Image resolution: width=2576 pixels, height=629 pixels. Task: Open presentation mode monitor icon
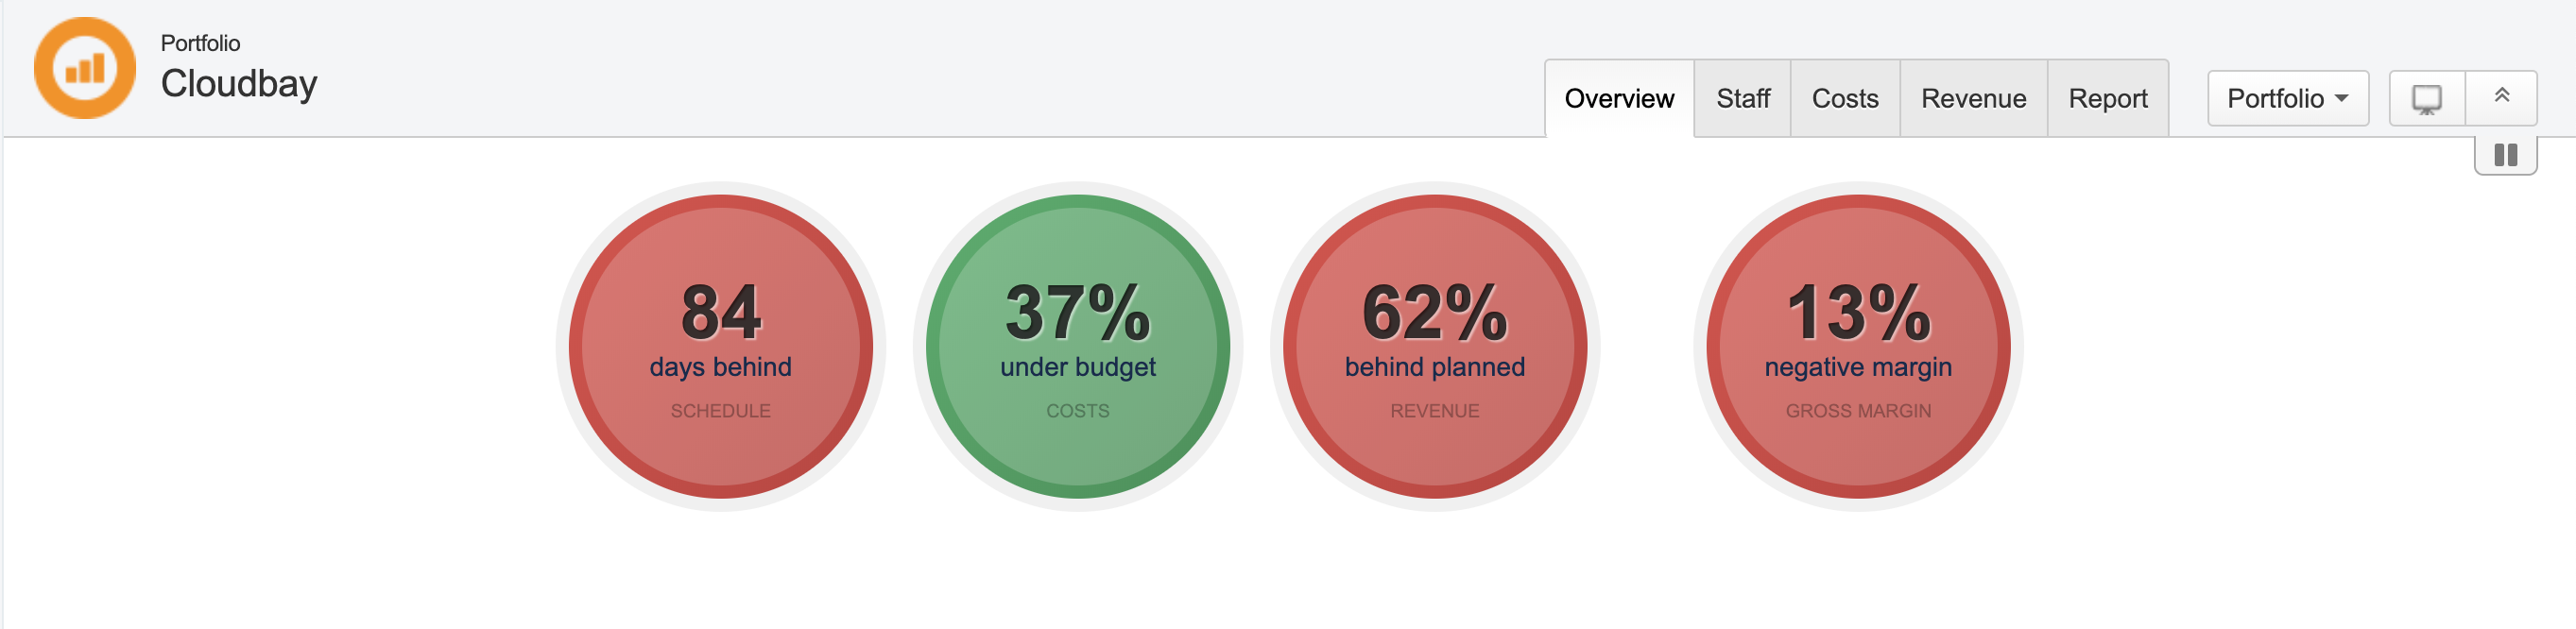pos(2426,99)
